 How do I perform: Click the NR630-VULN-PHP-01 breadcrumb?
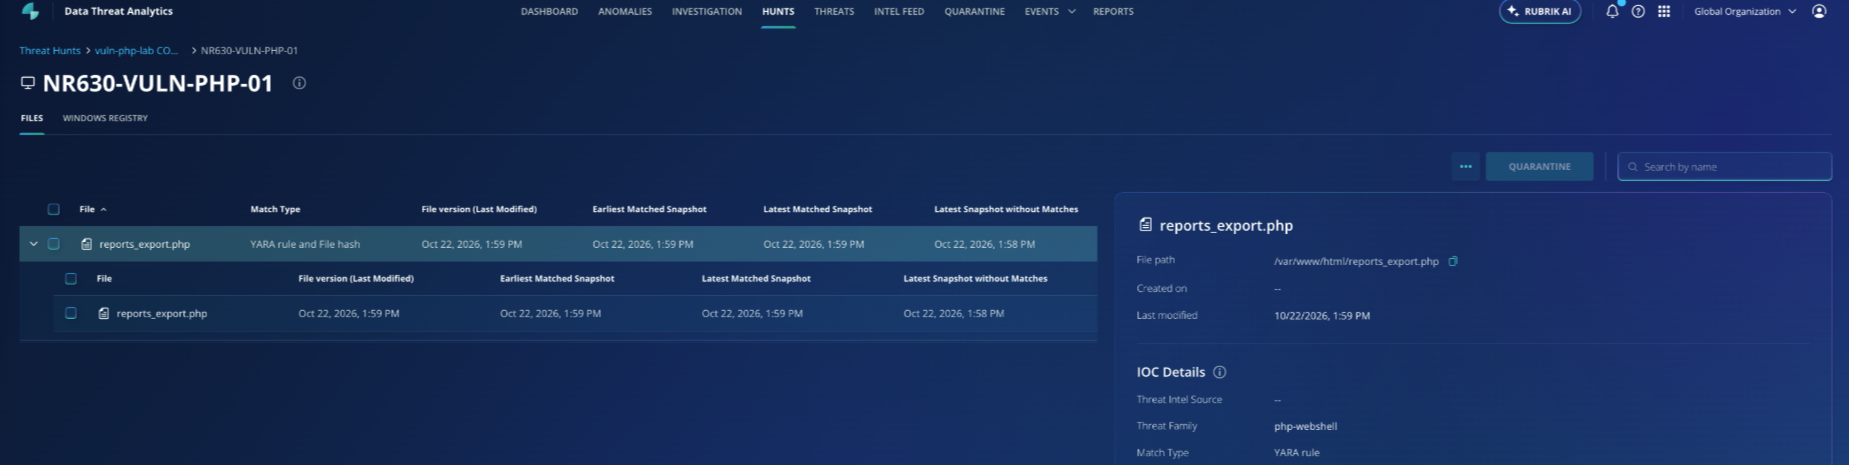click(249, 50)
